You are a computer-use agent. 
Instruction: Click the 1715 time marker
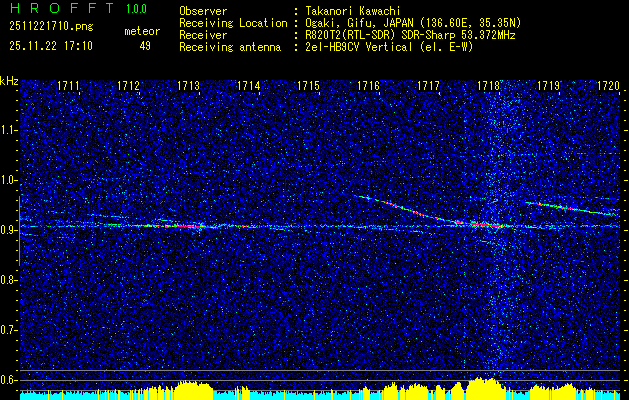click(308, 85)
